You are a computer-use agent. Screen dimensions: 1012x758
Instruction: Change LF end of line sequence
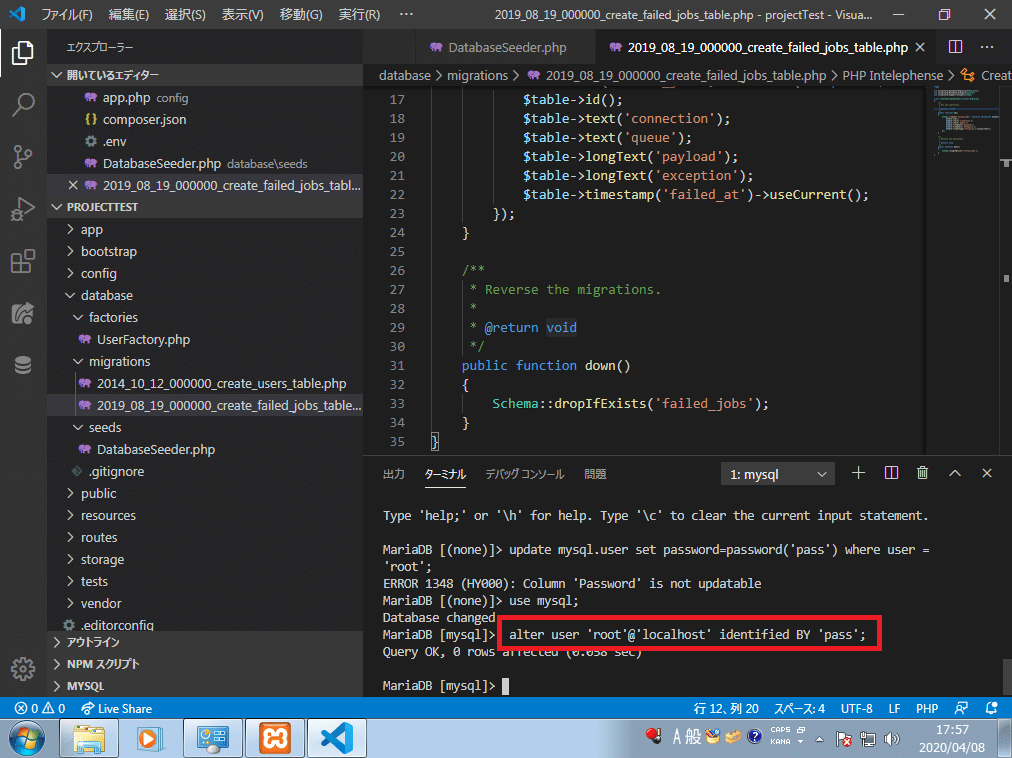click(x=894, y=708)
